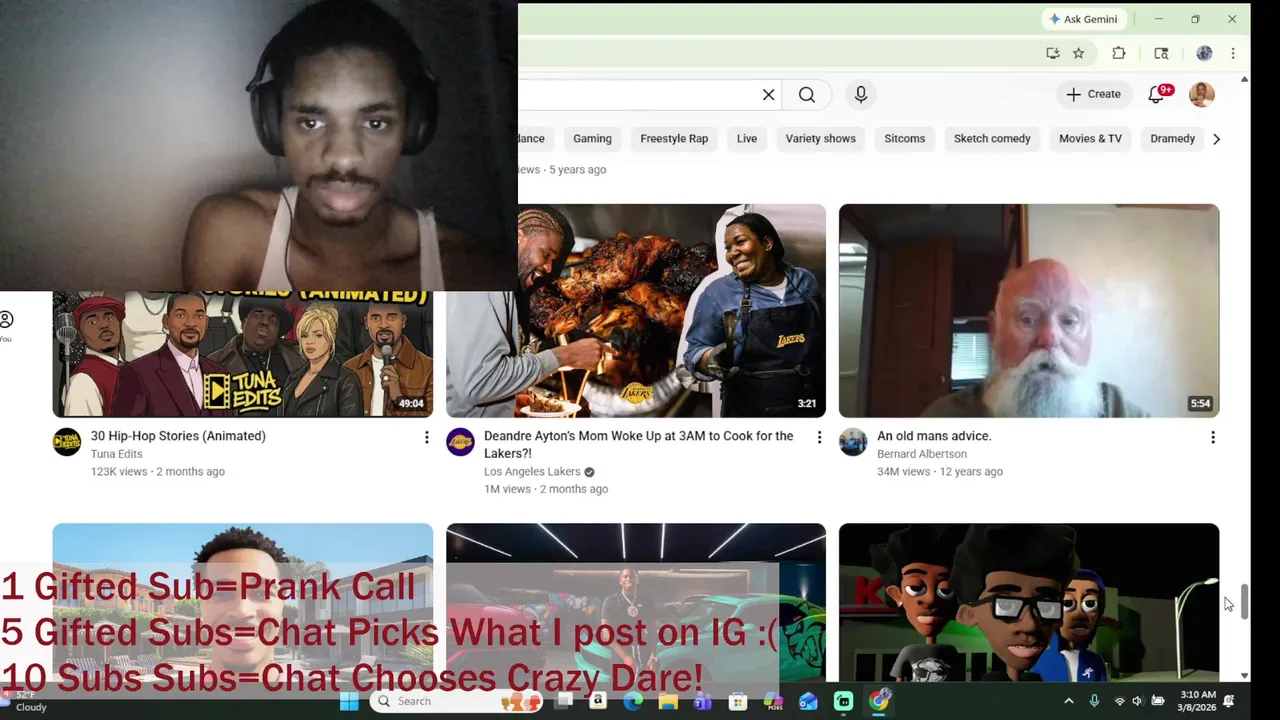Open the animated cartoon characters video thumbnail

[x=1029, y=602]
